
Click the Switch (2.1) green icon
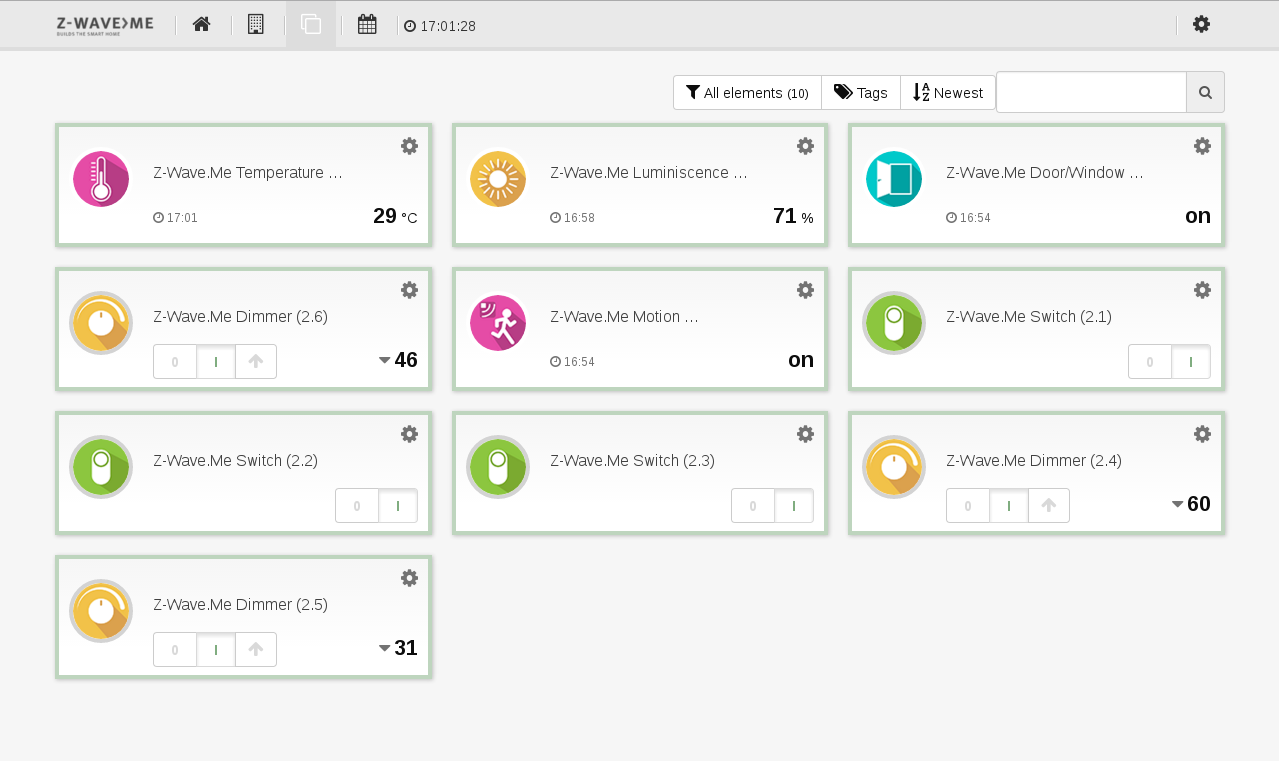point(894,323)
